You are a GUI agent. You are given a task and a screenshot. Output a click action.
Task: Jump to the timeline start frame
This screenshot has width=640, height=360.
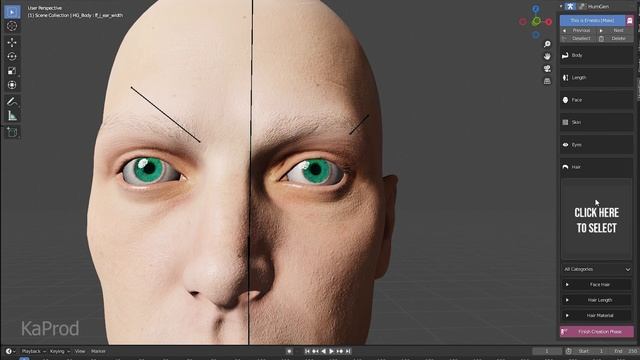pos(307,351)
